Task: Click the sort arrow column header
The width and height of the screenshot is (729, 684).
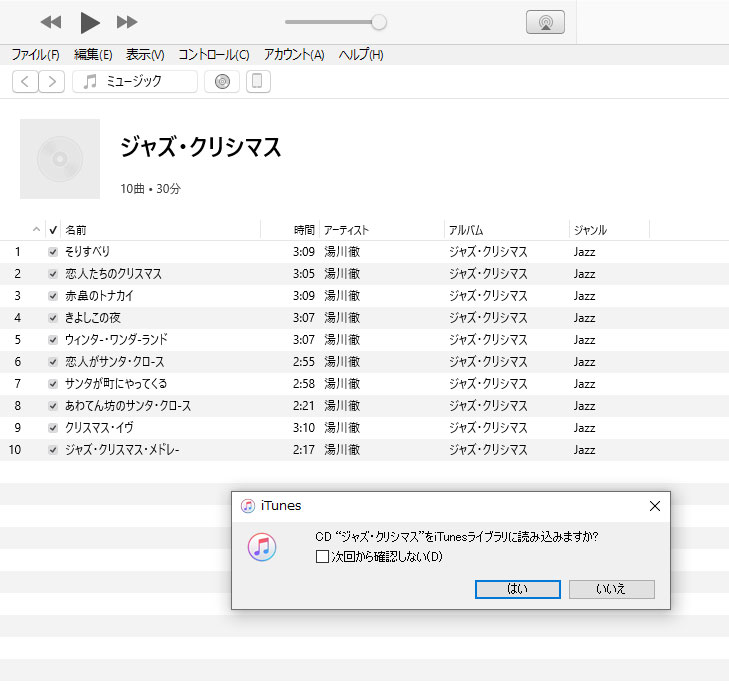Action: click(x=36, y=229)
